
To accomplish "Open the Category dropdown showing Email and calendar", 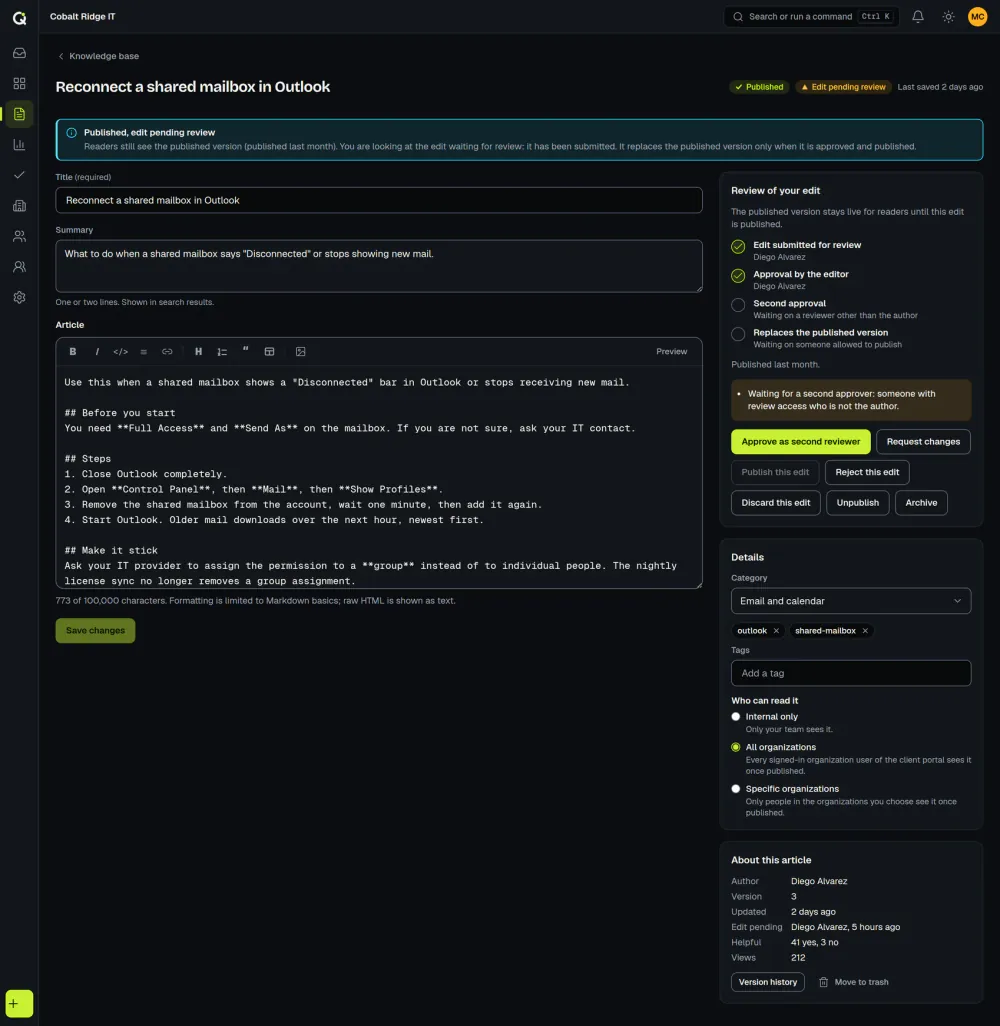I will pyautogui.click(x=851, y=601).
